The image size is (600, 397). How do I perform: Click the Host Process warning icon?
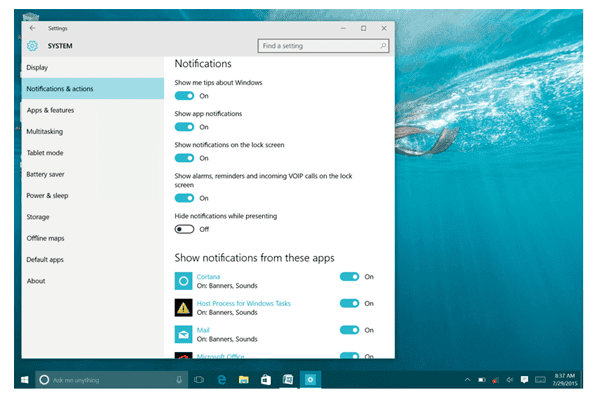click(x=183, y=308)
